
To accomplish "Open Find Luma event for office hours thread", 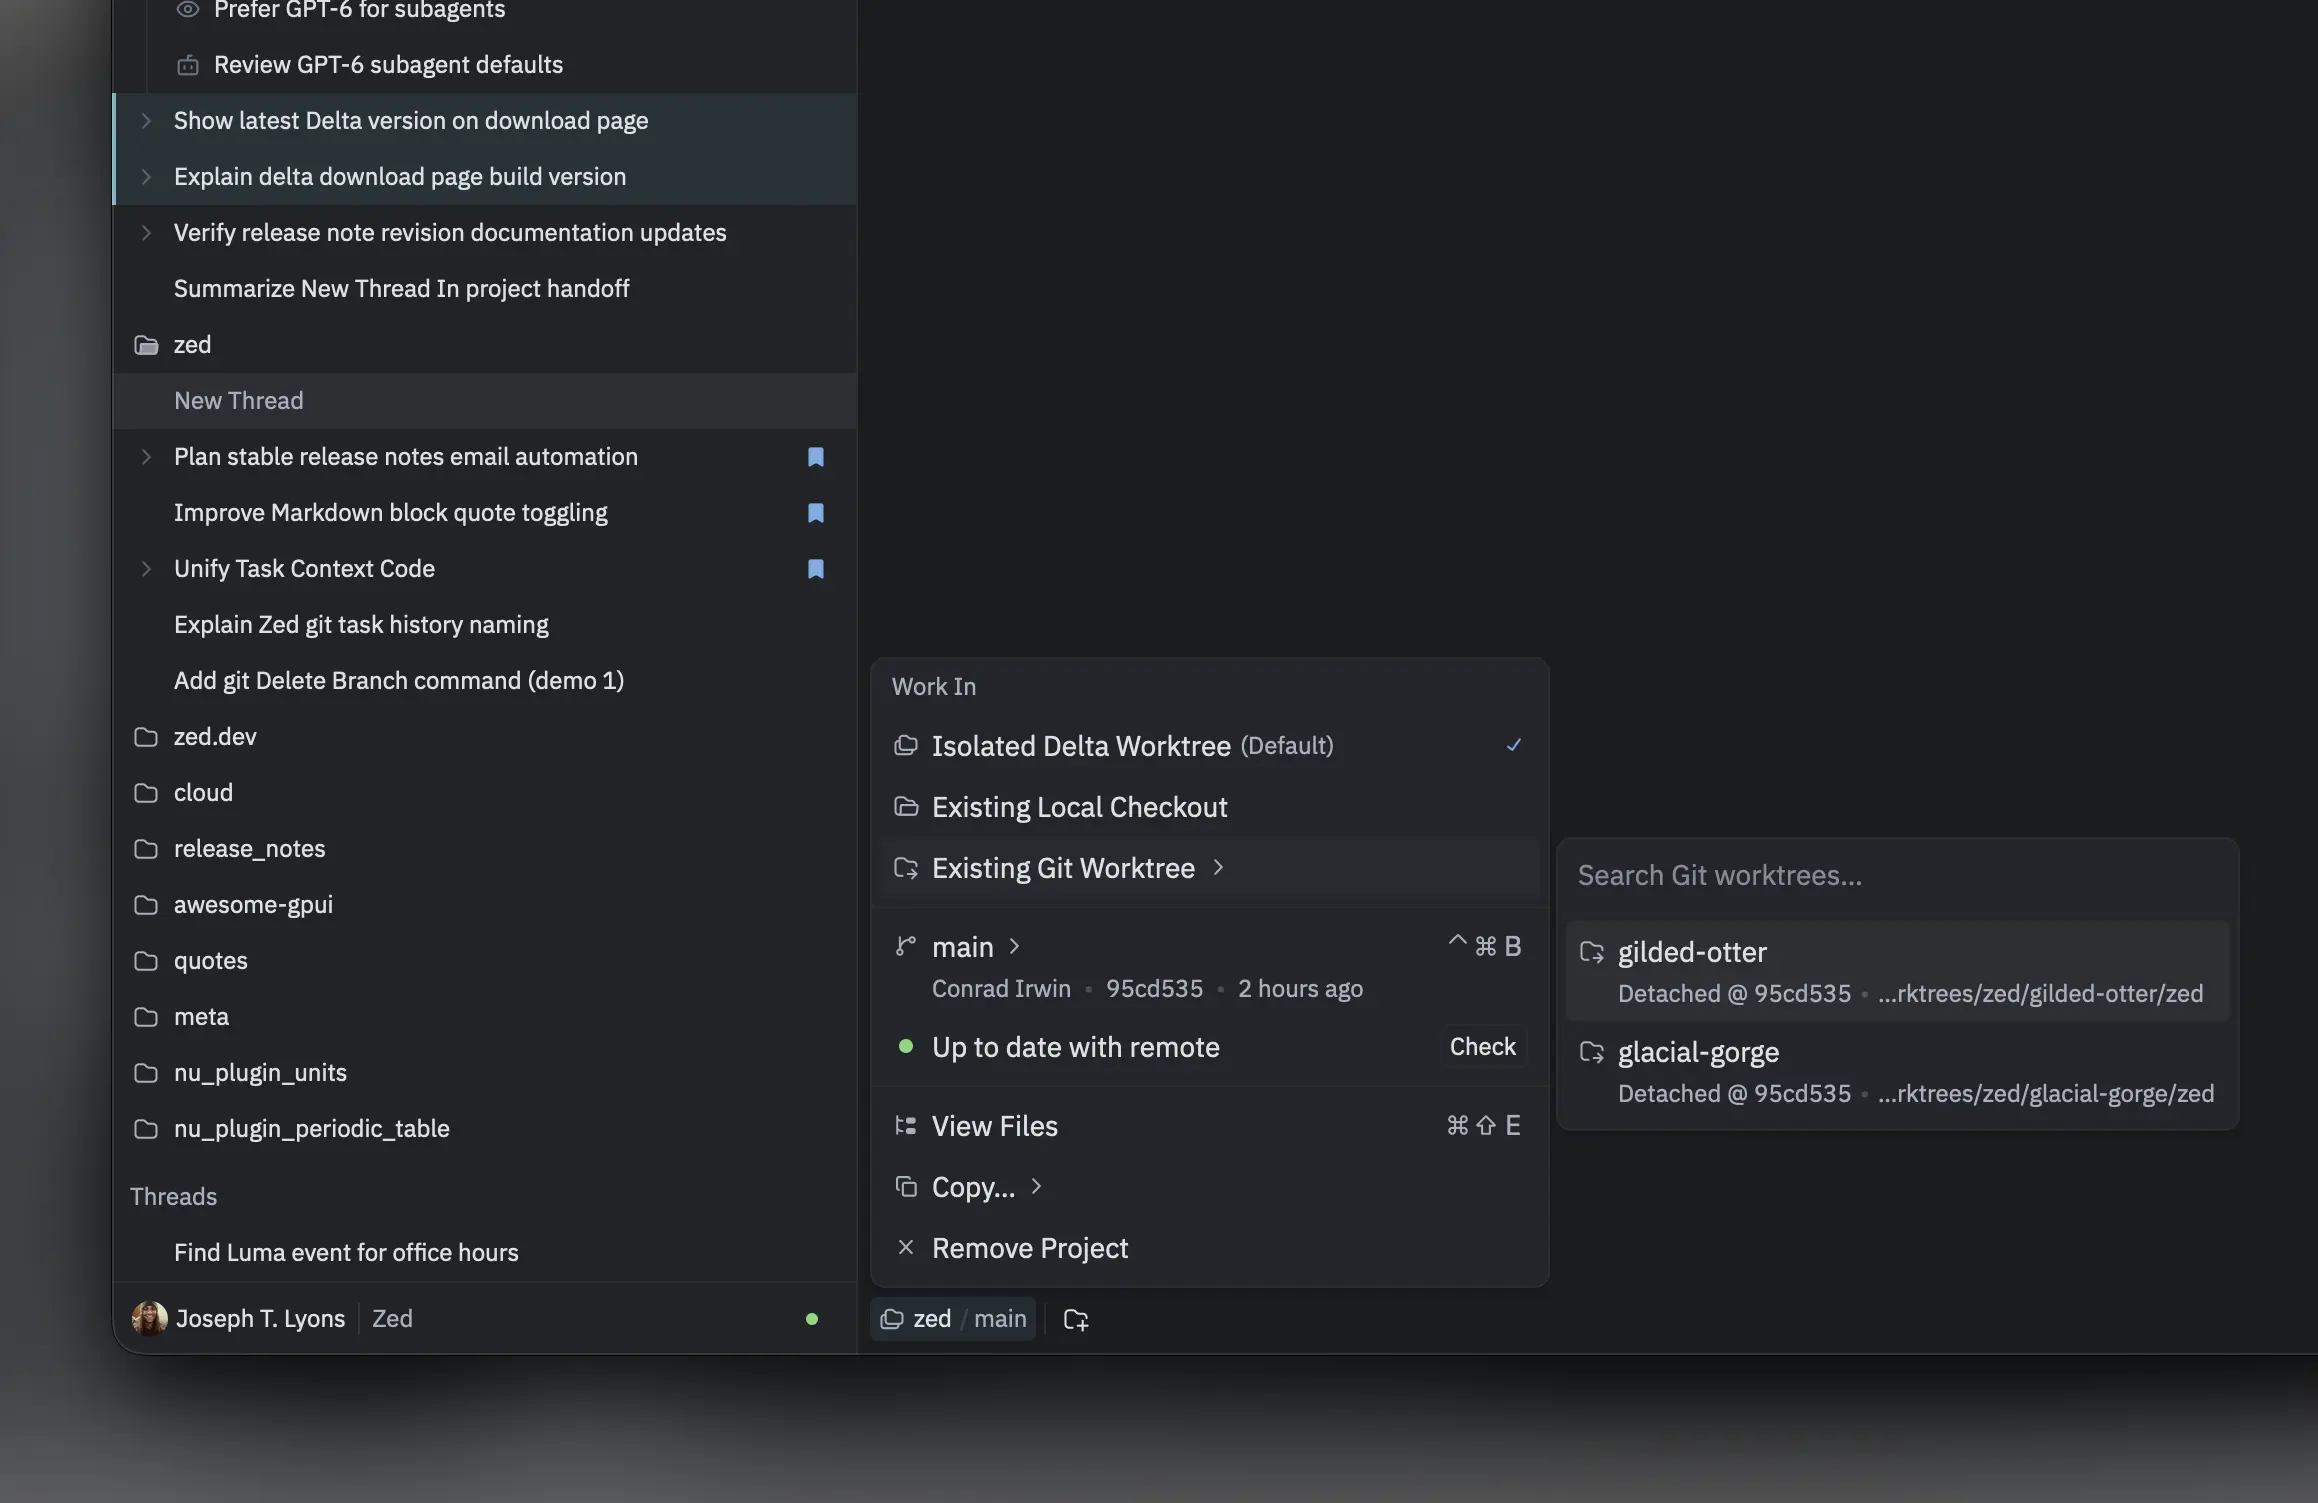I will coord(485,1253).
